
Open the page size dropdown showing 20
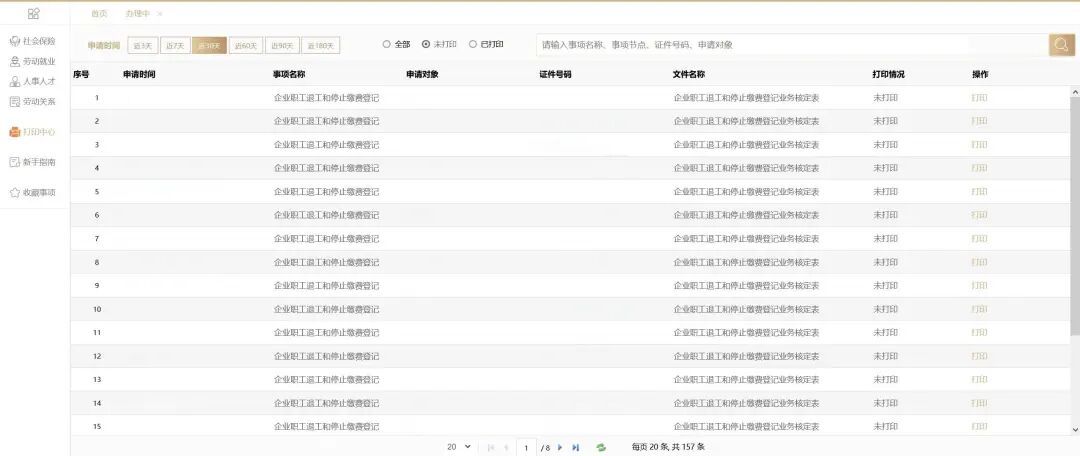(x=459, y=447)
